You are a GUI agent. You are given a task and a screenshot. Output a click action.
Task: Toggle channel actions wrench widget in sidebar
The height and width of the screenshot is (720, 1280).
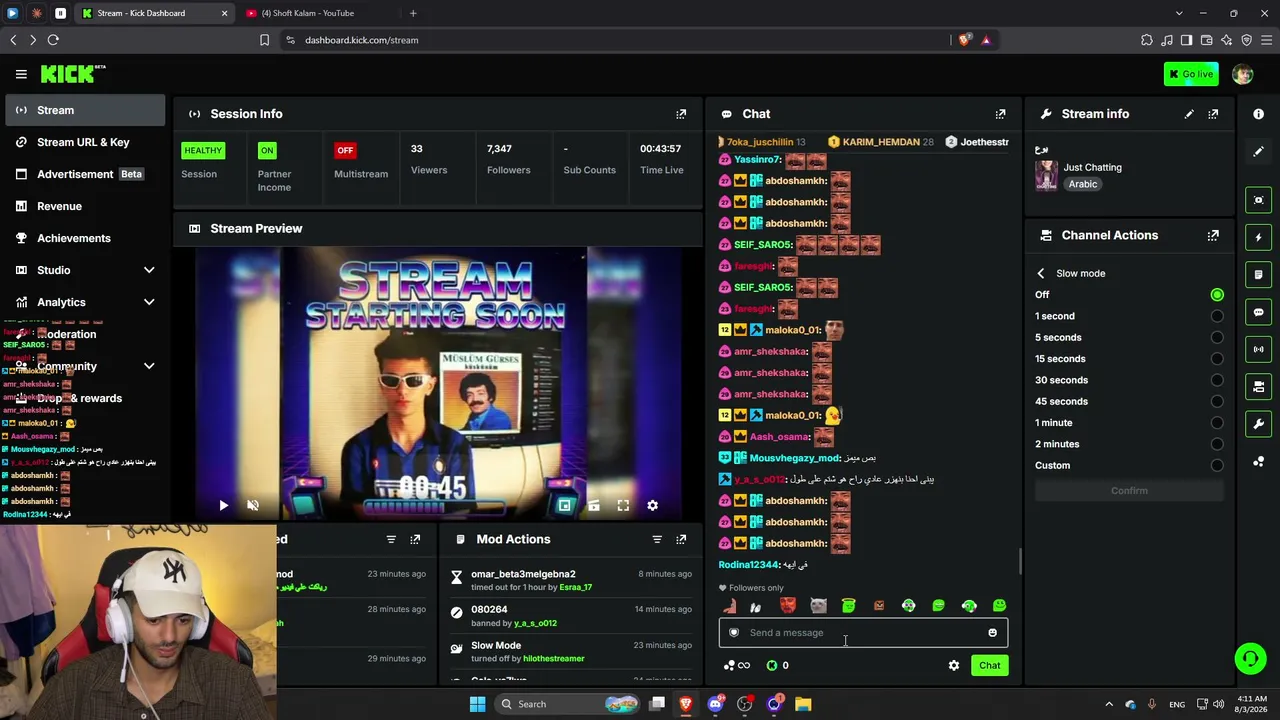click(1258, 424)
